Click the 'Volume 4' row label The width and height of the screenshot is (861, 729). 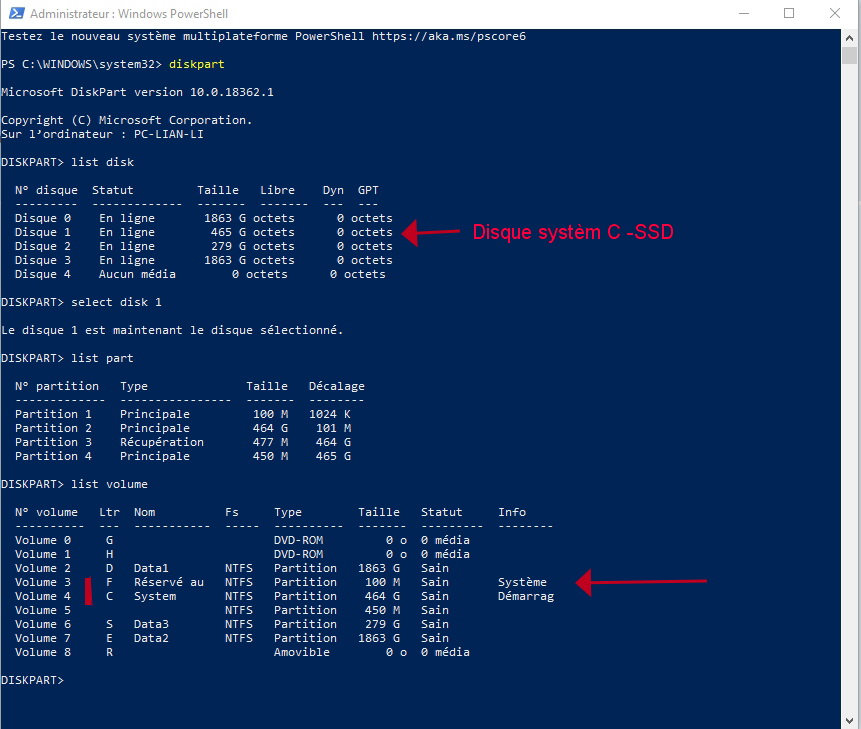point(43,596)
